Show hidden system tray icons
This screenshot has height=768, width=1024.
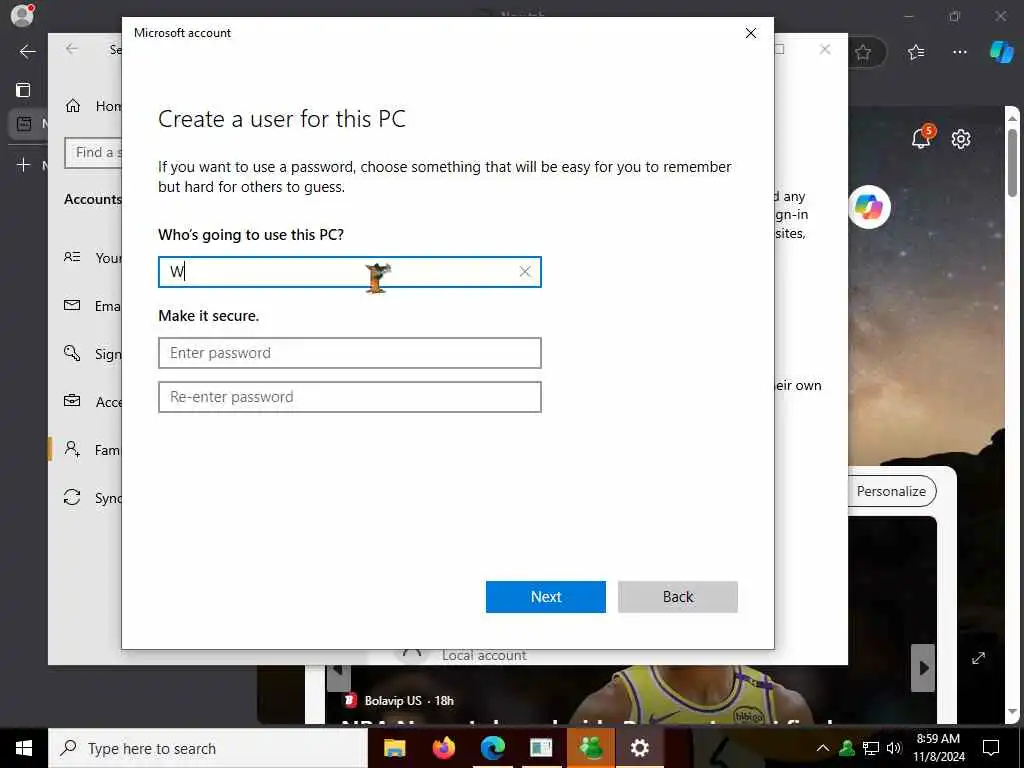click(x=823, y=748)
